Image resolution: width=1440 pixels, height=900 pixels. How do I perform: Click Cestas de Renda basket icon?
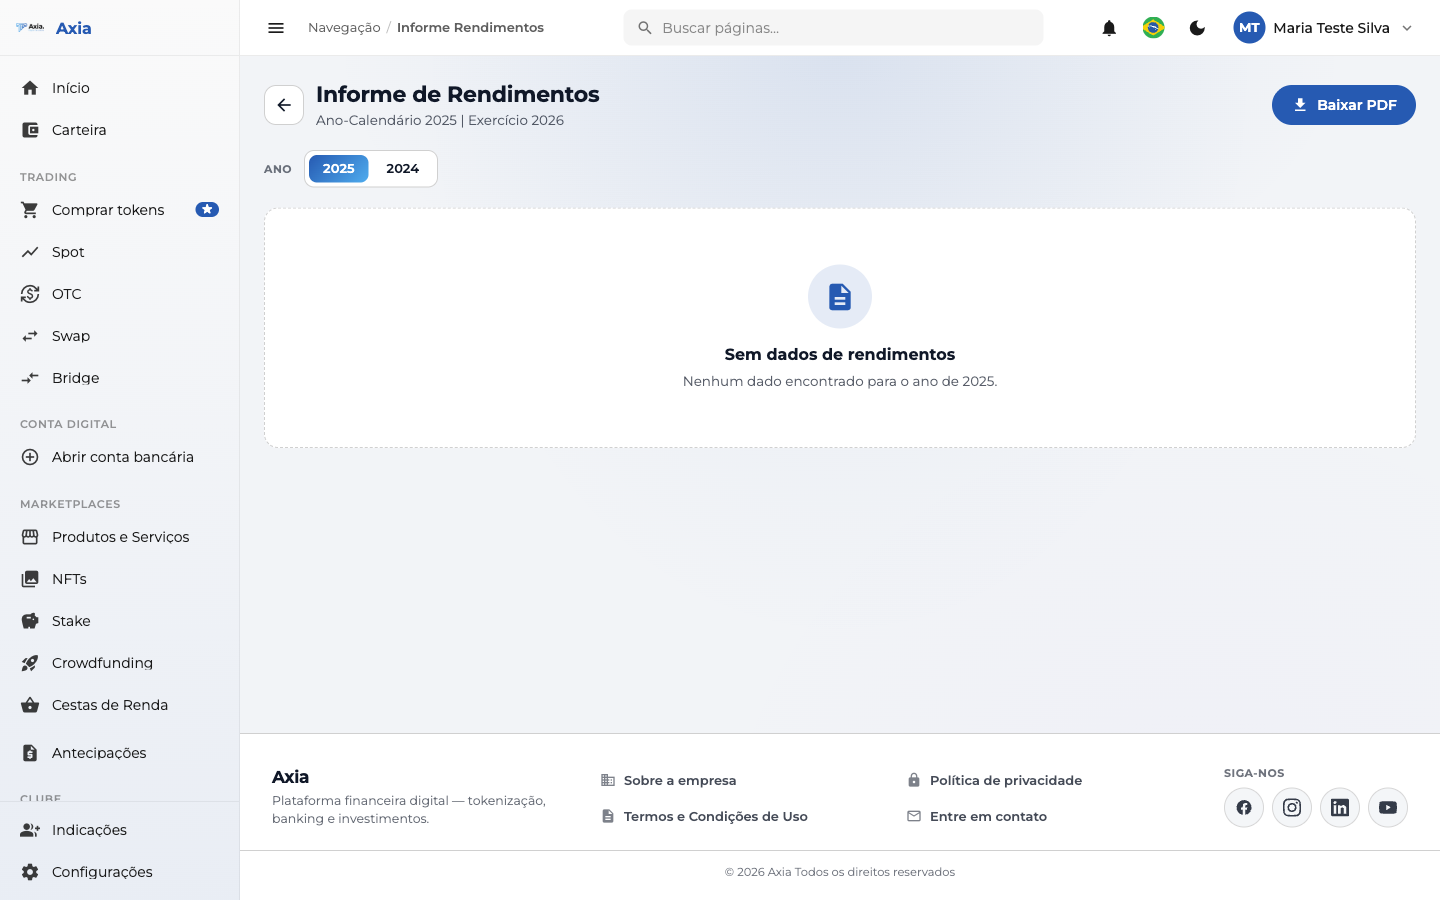tap(30, 705)
